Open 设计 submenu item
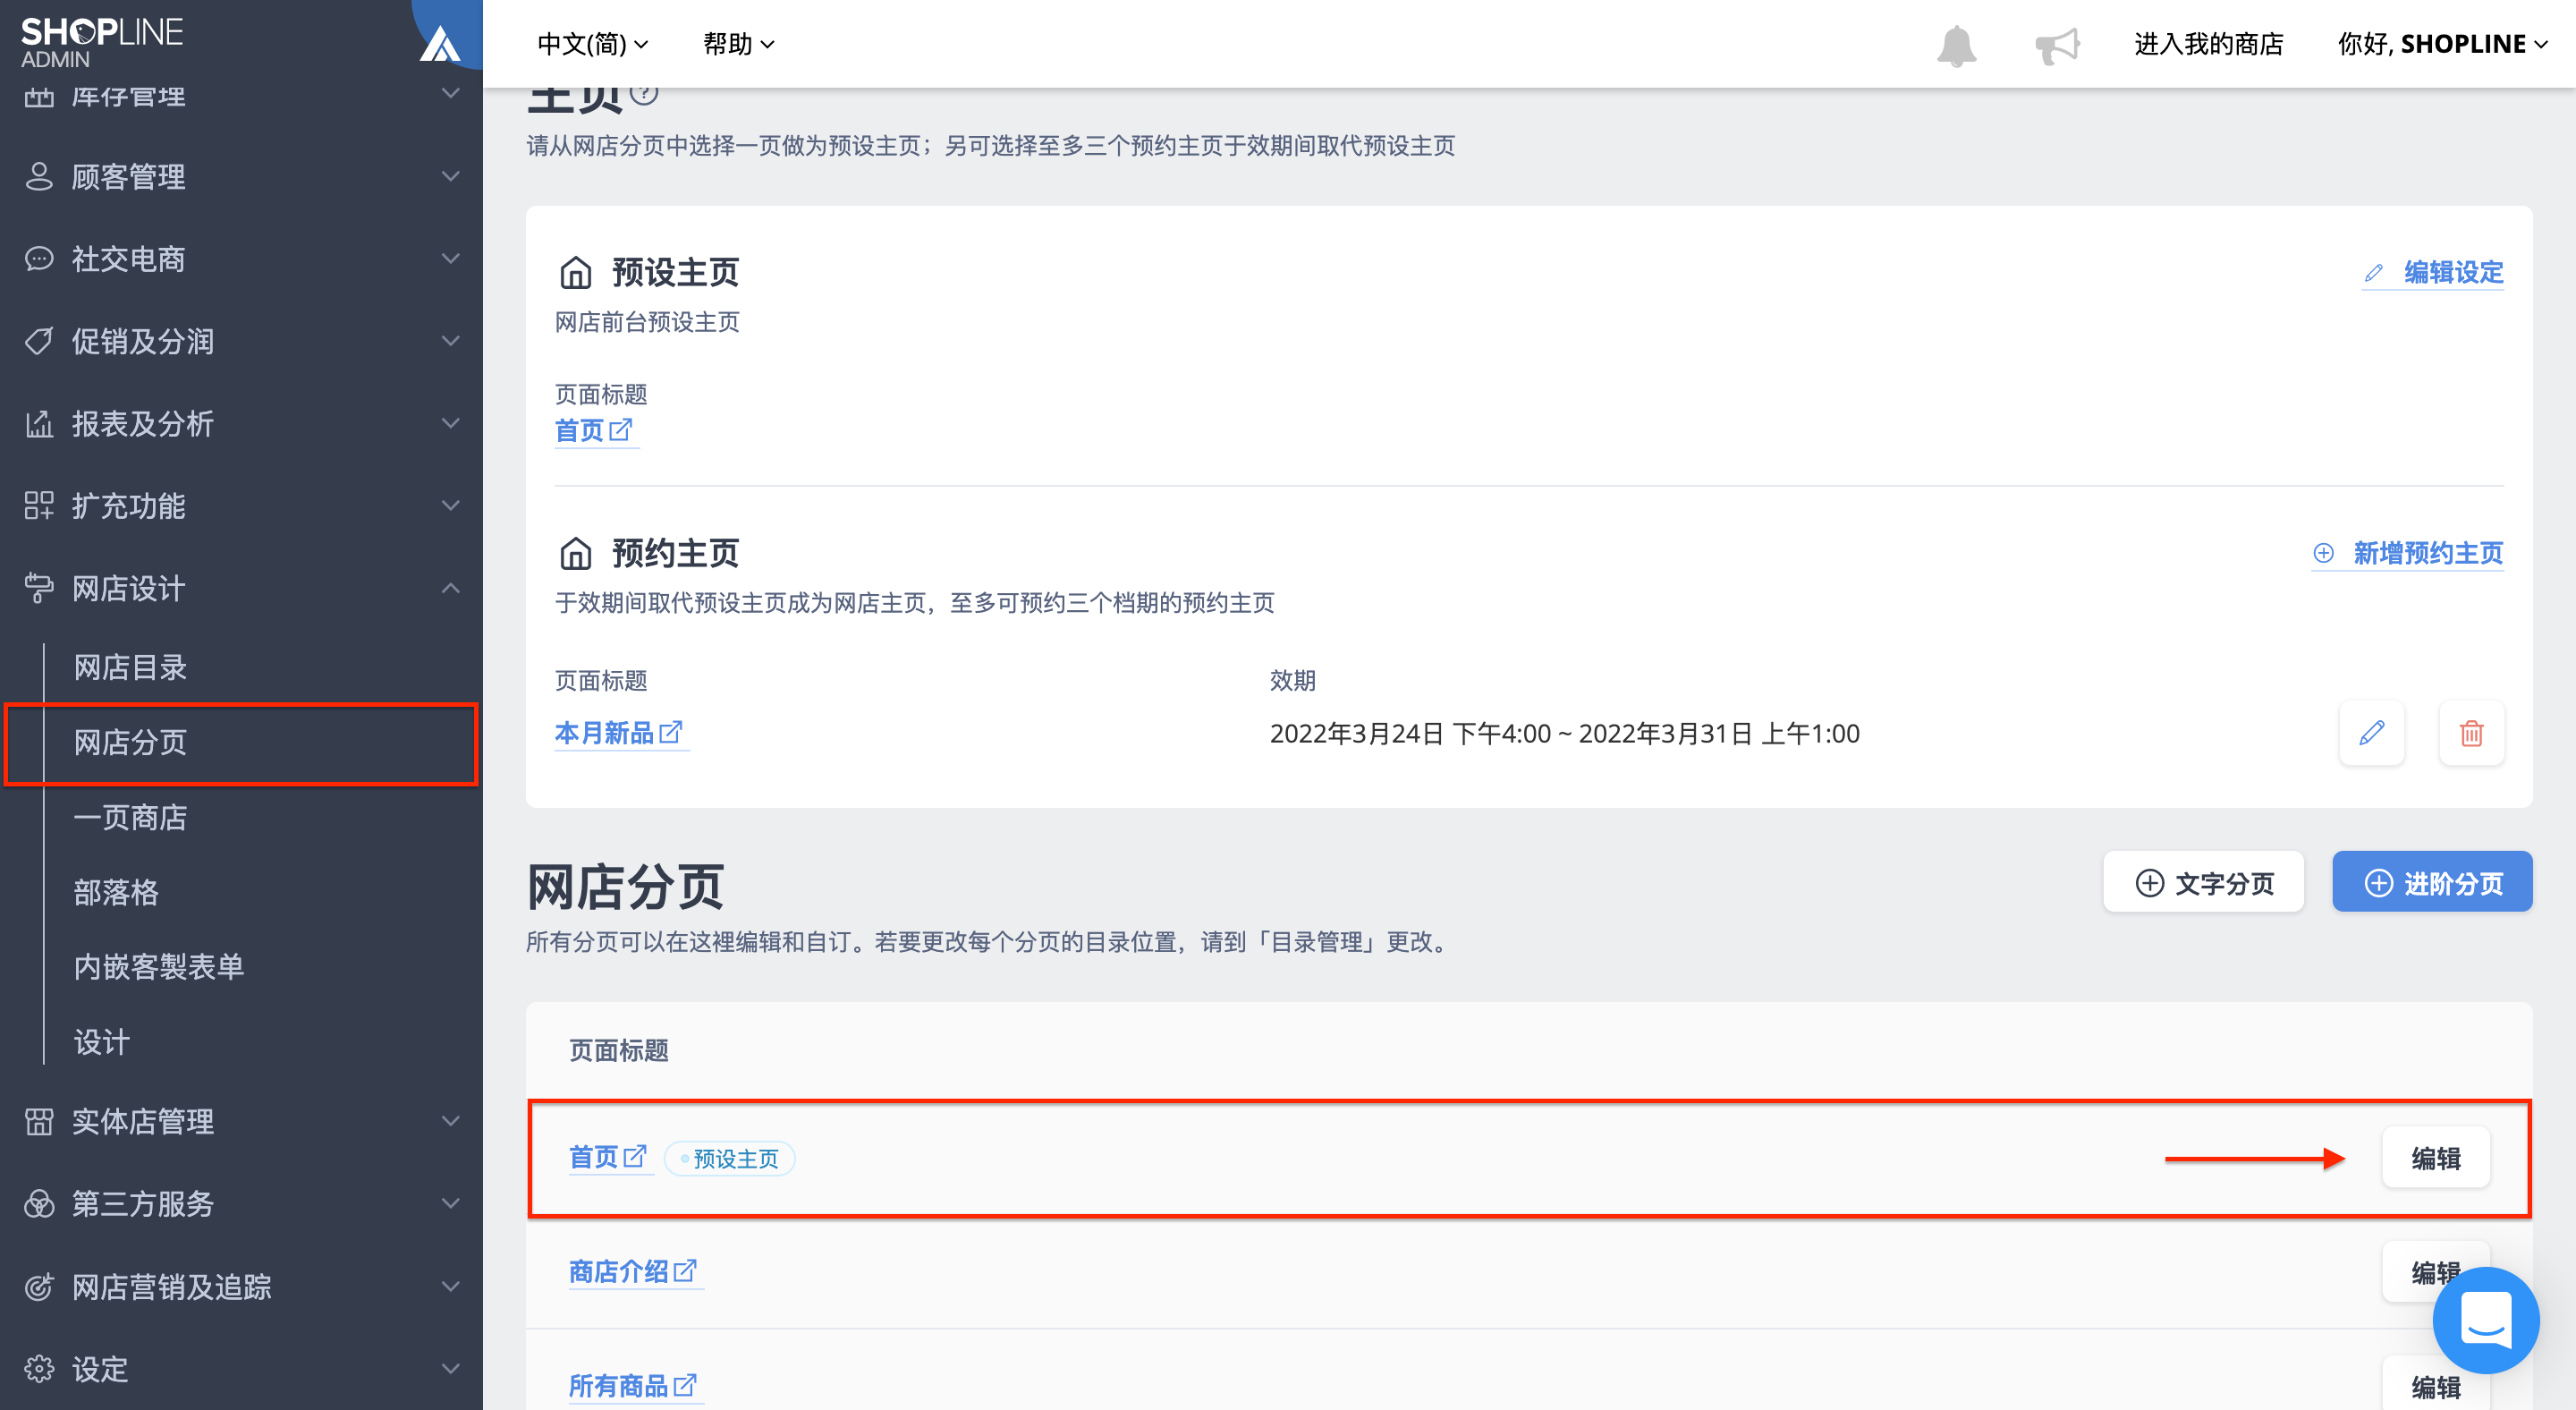The image size is (2576, 1410). point(101,1042)
